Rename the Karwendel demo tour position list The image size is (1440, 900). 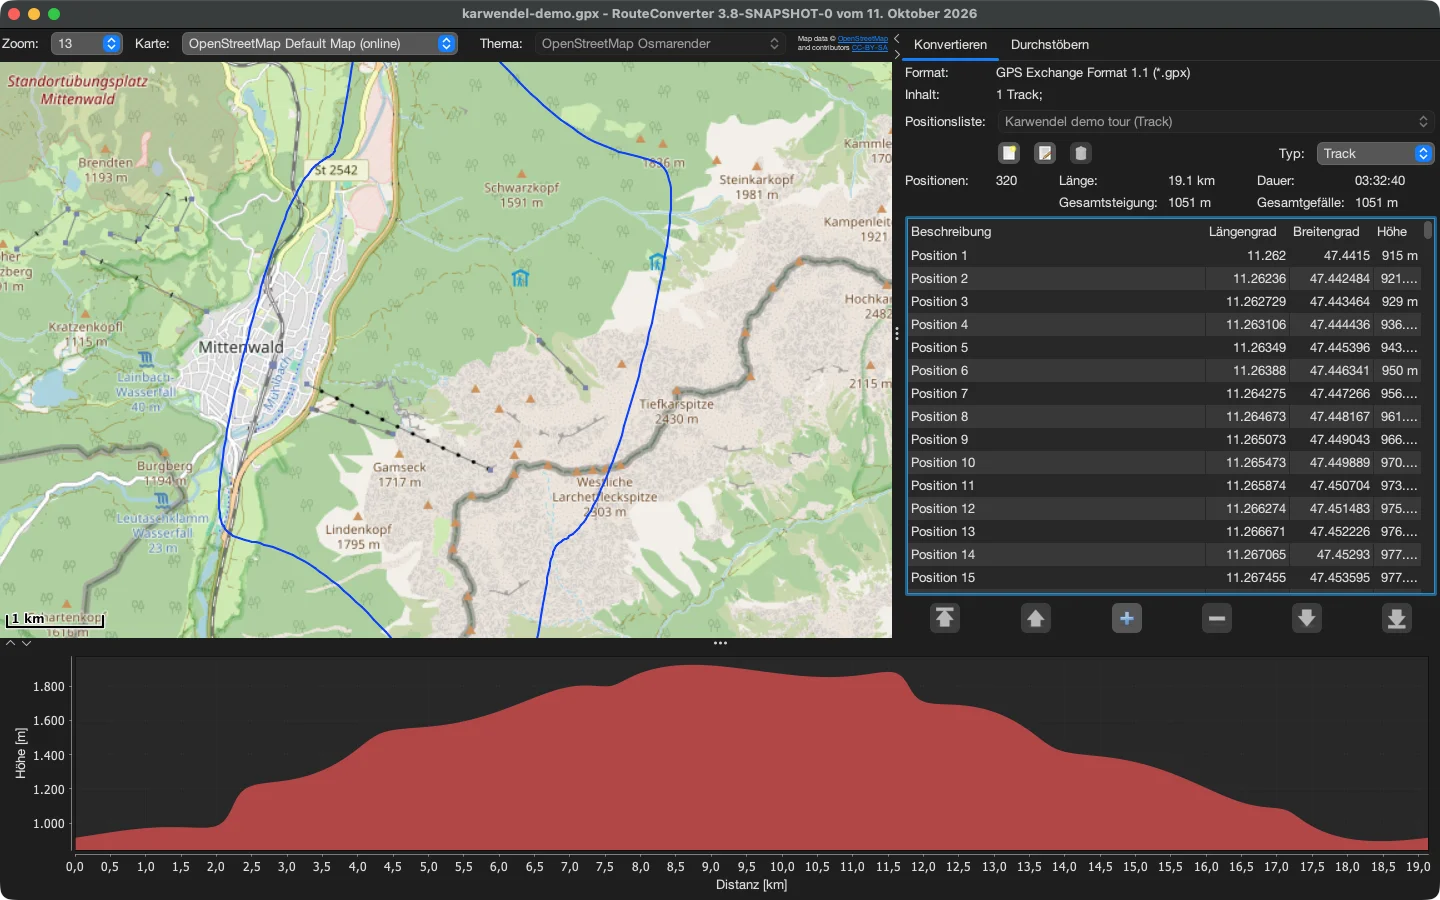click(x=1045, y=153)
